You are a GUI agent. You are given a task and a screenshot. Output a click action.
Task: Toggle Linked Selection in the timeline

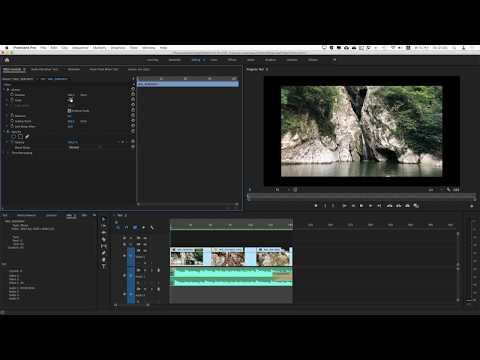[x=135, y=228]
